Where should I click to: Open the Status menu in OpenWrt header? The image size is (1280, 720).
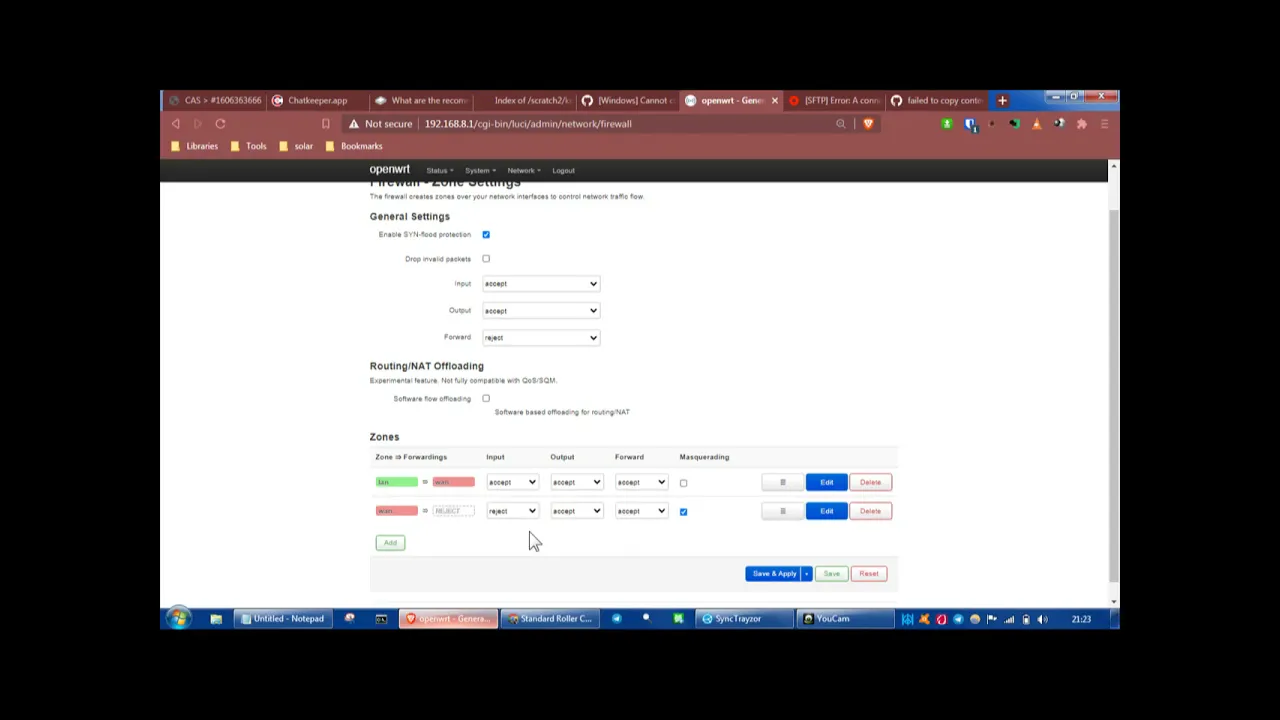(x=439, y=171)
